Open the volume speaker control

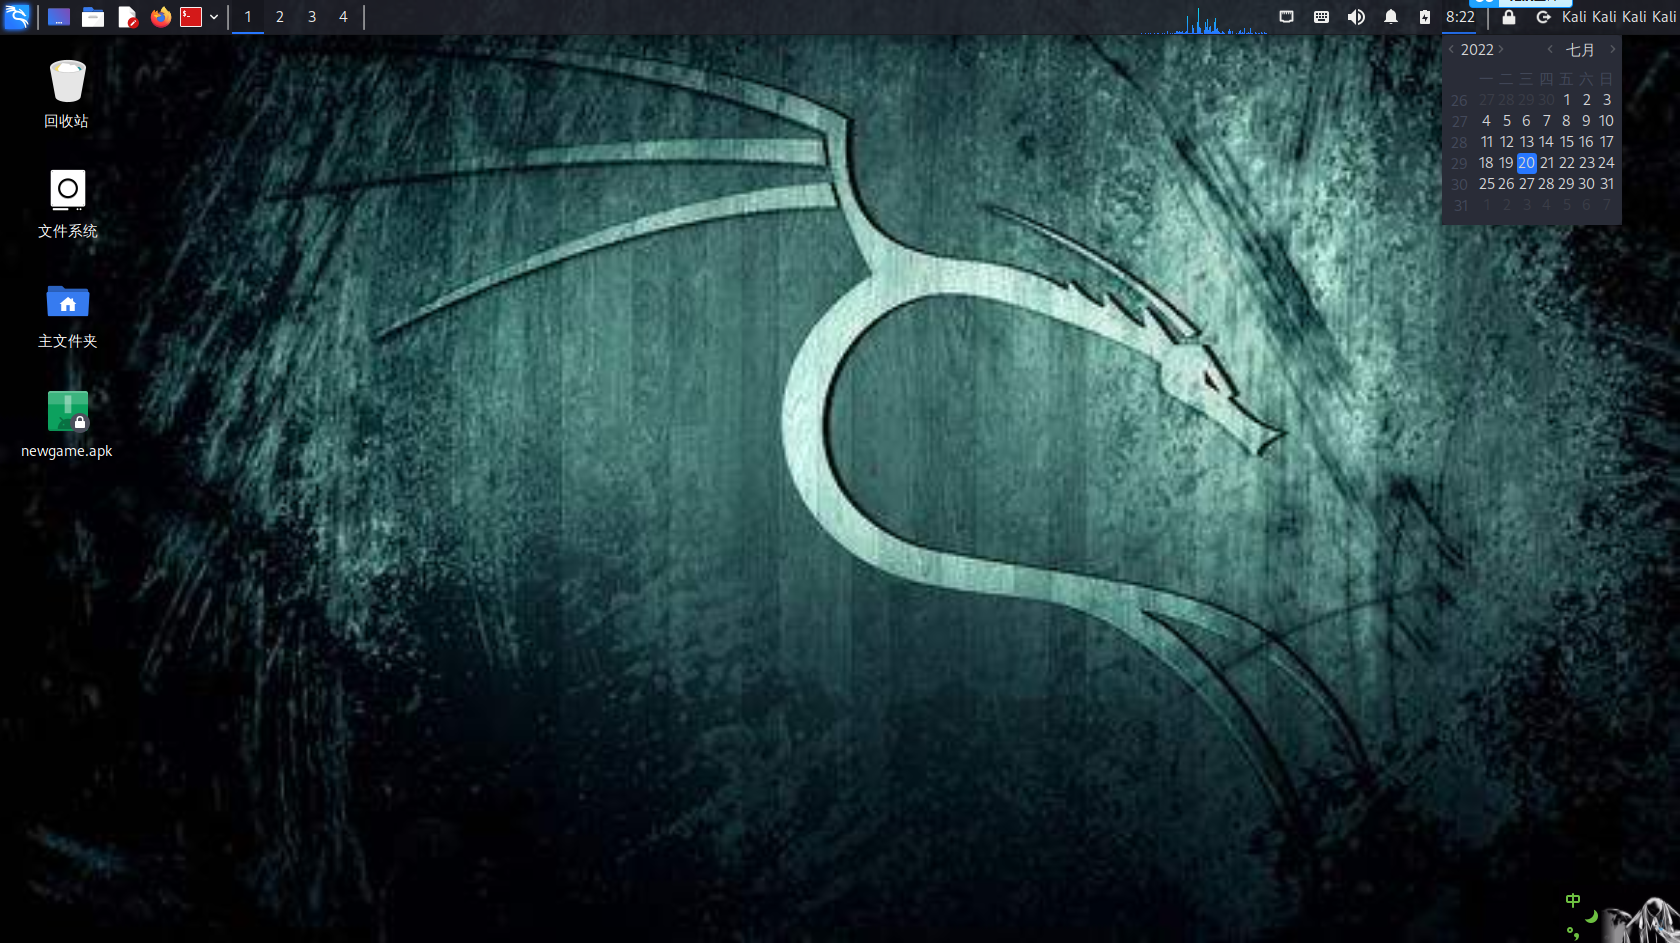(1356, 17)
